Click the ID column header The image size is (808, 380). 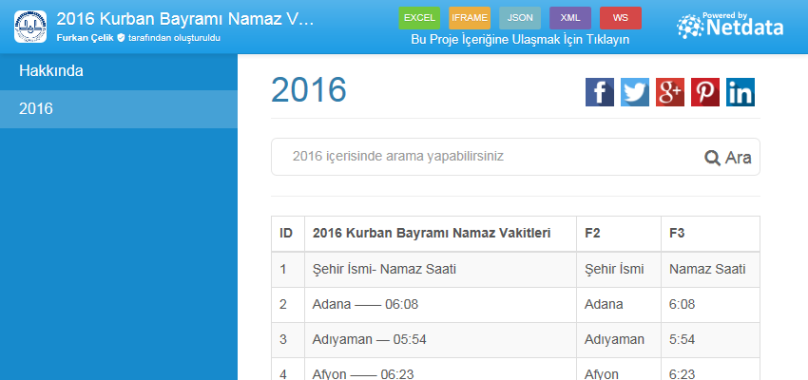point(288,234)
